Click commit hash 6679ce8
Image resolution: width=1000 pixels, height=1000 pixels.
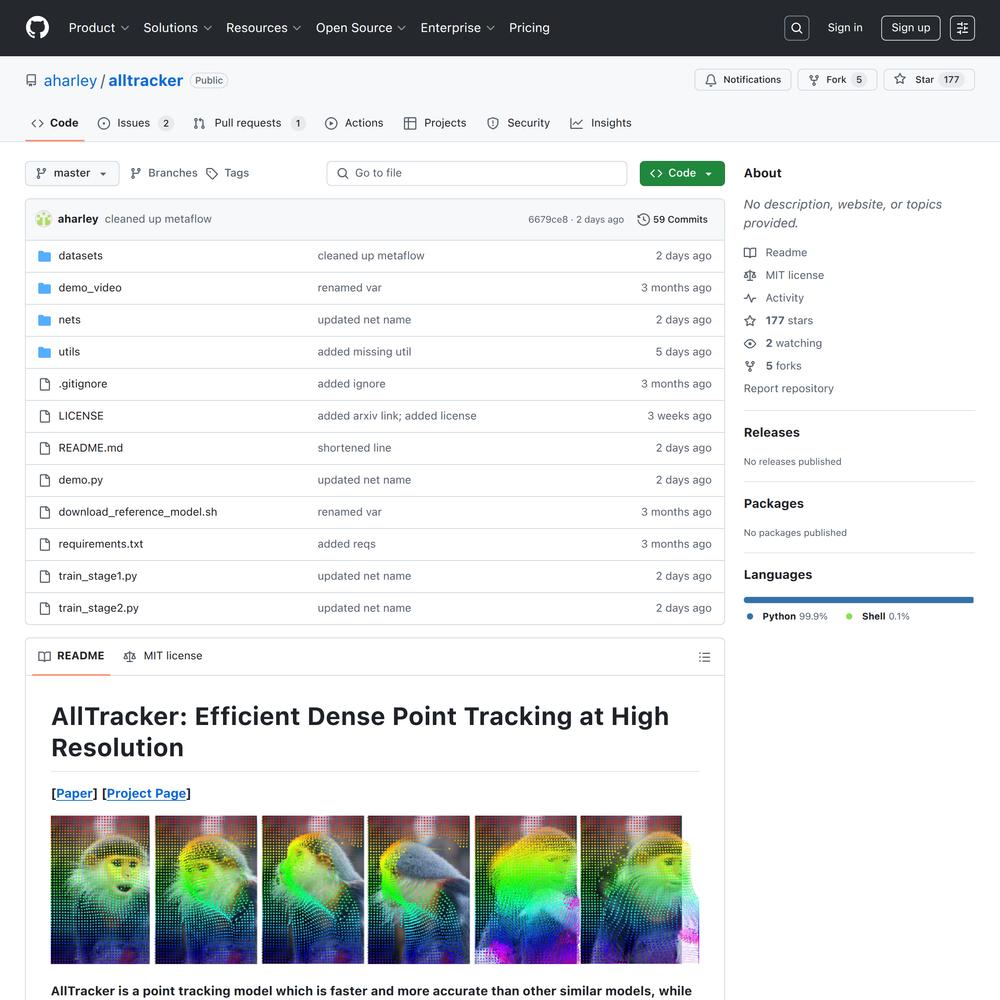tap(547, 219)
